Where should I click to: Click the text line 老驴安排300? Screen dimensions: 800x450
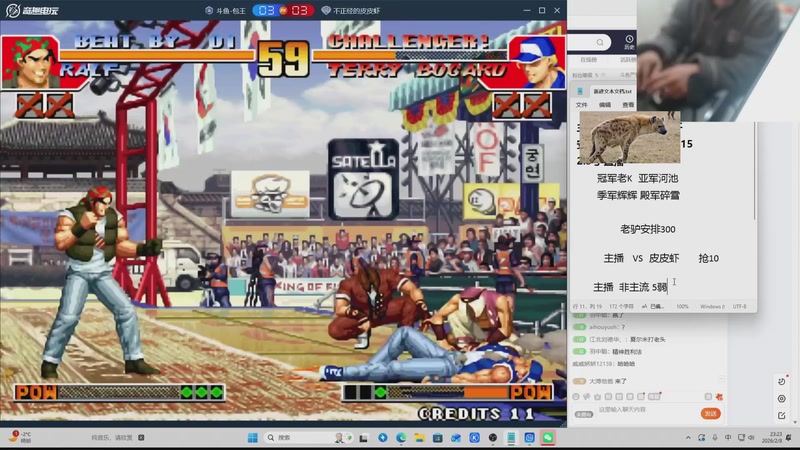[647, 229]
